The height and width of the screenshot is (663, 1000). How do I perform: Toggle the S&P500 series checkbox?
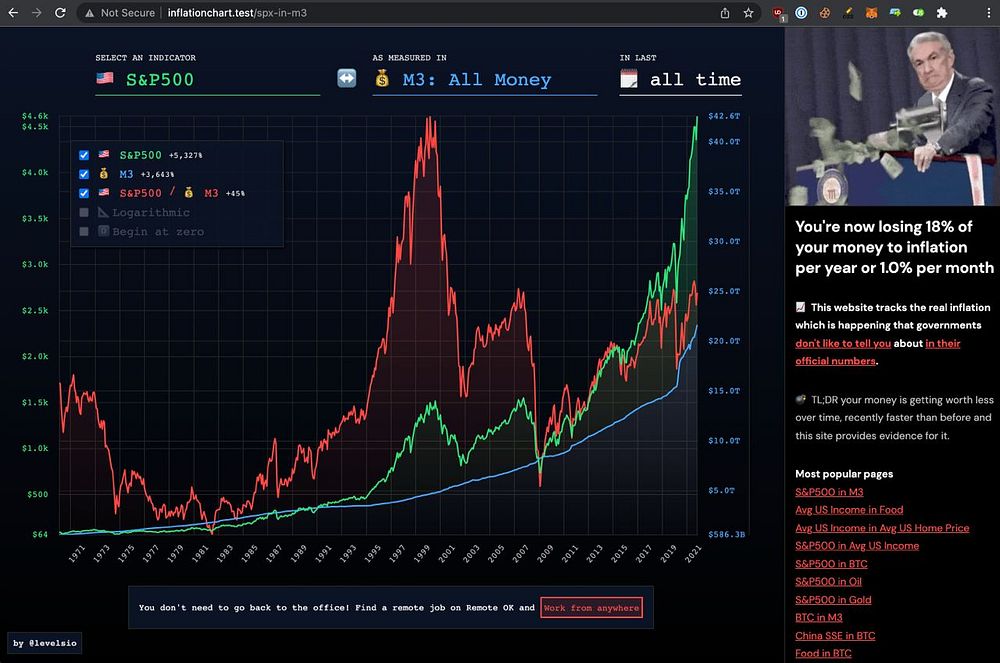click(84, 155)
